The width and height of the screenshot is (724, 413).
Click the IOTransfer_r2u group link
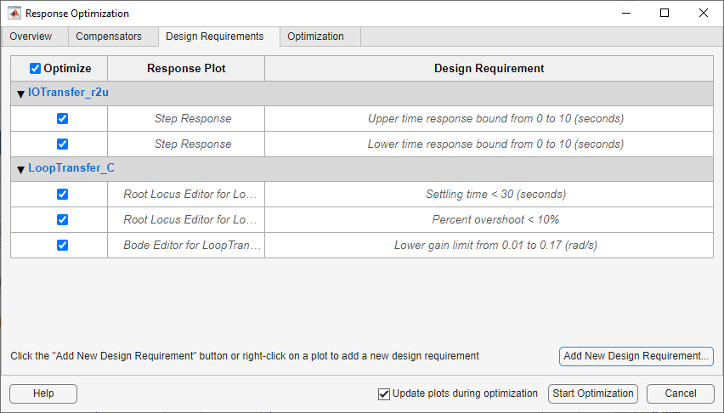(x=68, y=92)
